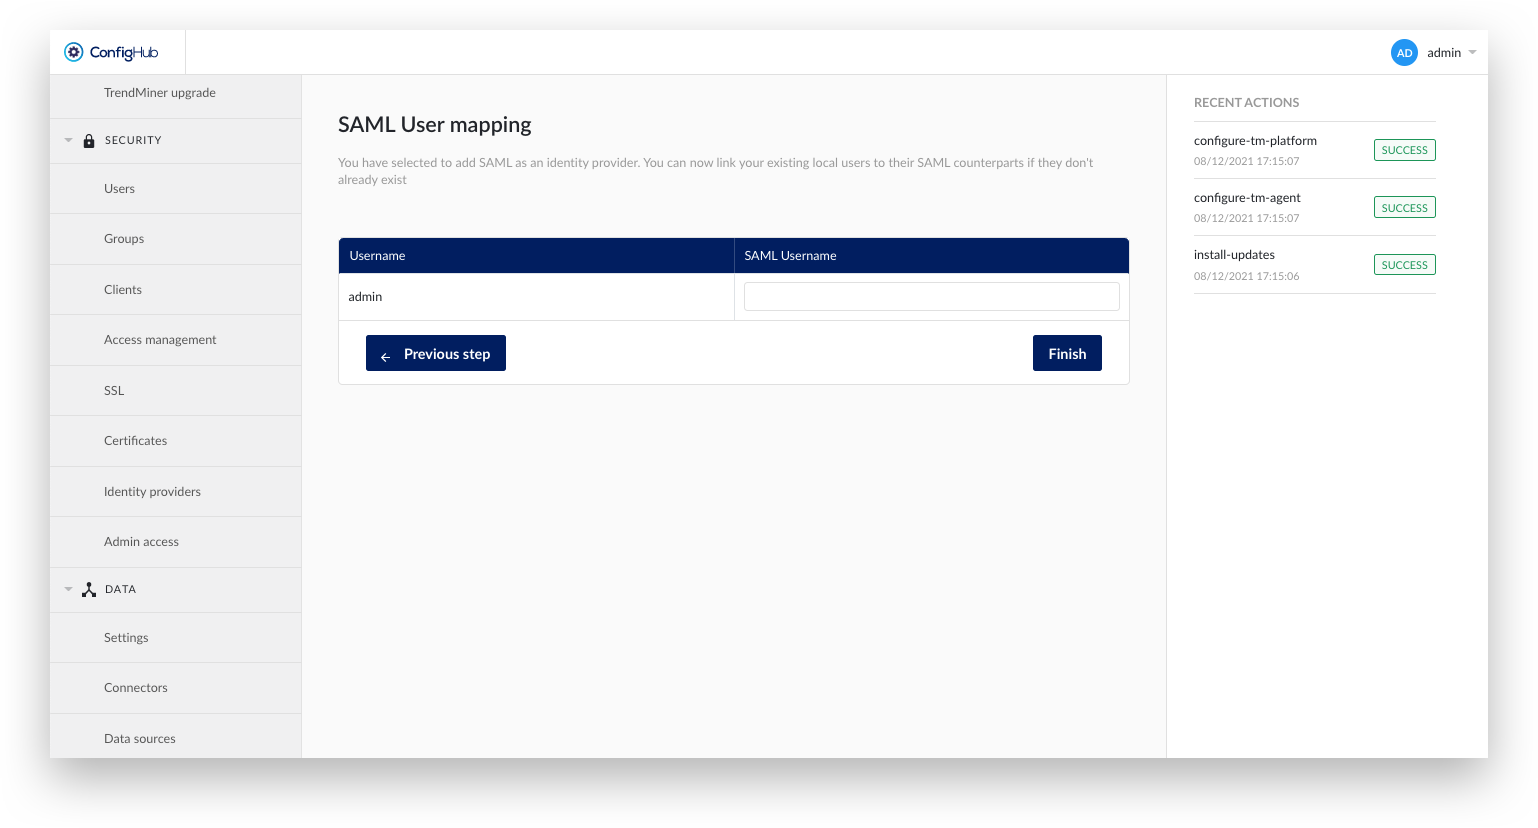Viewport: 1538px width, 828px height.
Task: Focus the SAML Username input field
Action: (931, 297)
